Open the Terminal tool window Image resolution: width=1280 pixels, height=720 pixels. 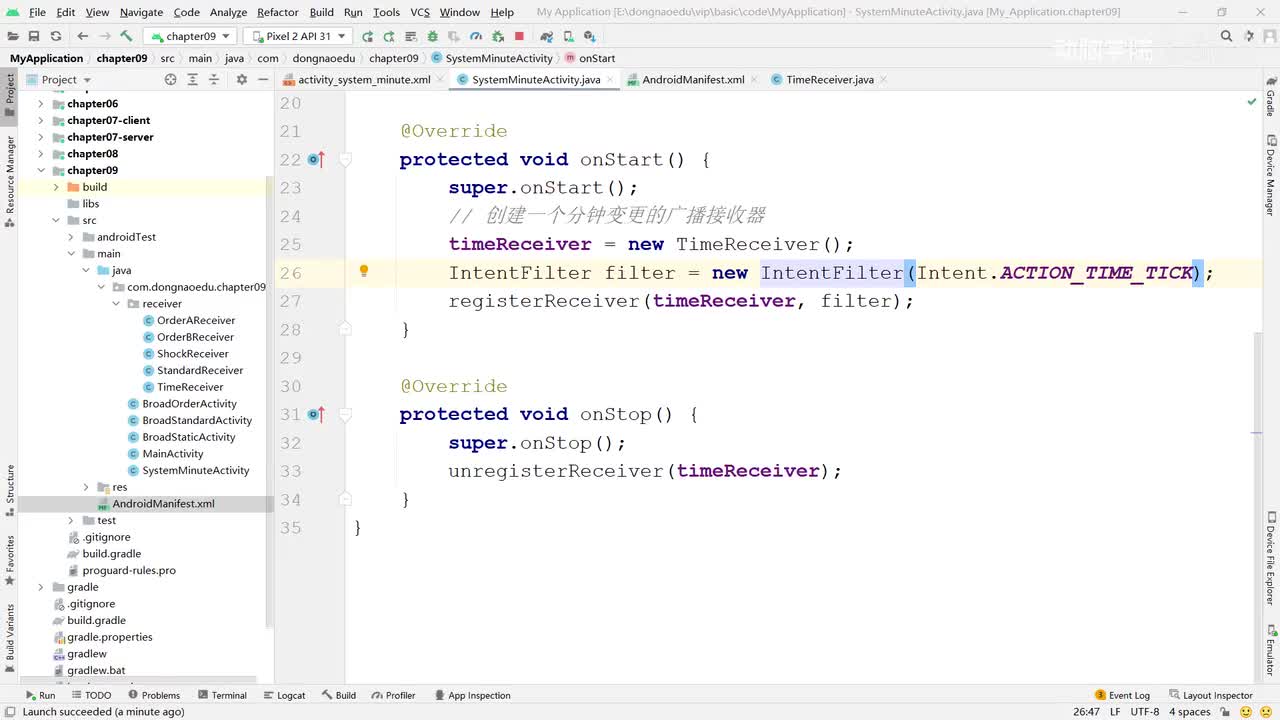pyautogui.click(x=221, y=695)
